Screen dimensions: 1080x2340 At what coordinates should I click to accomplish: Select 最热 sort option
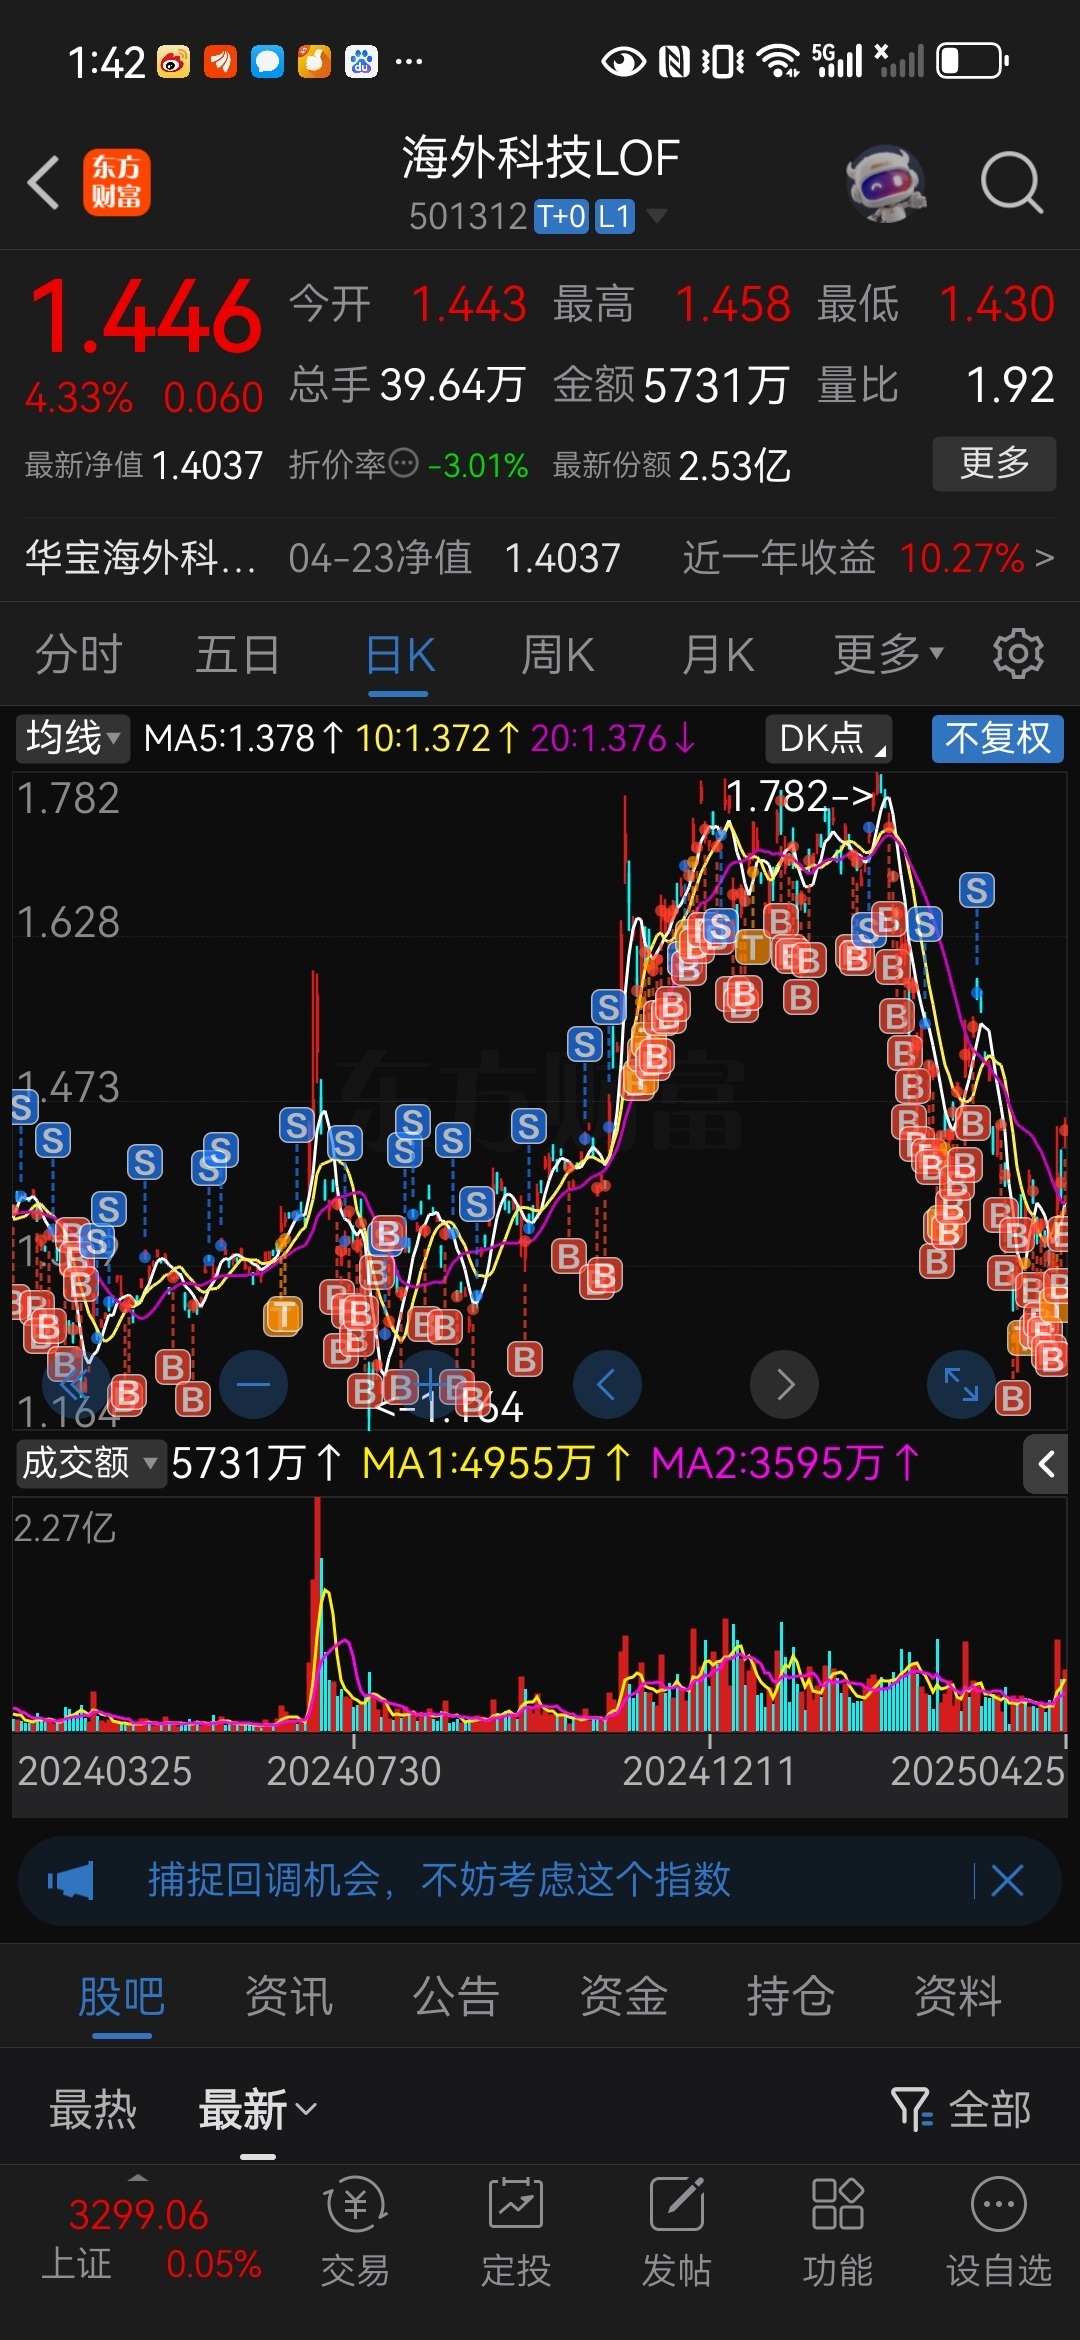point(93,2109)
